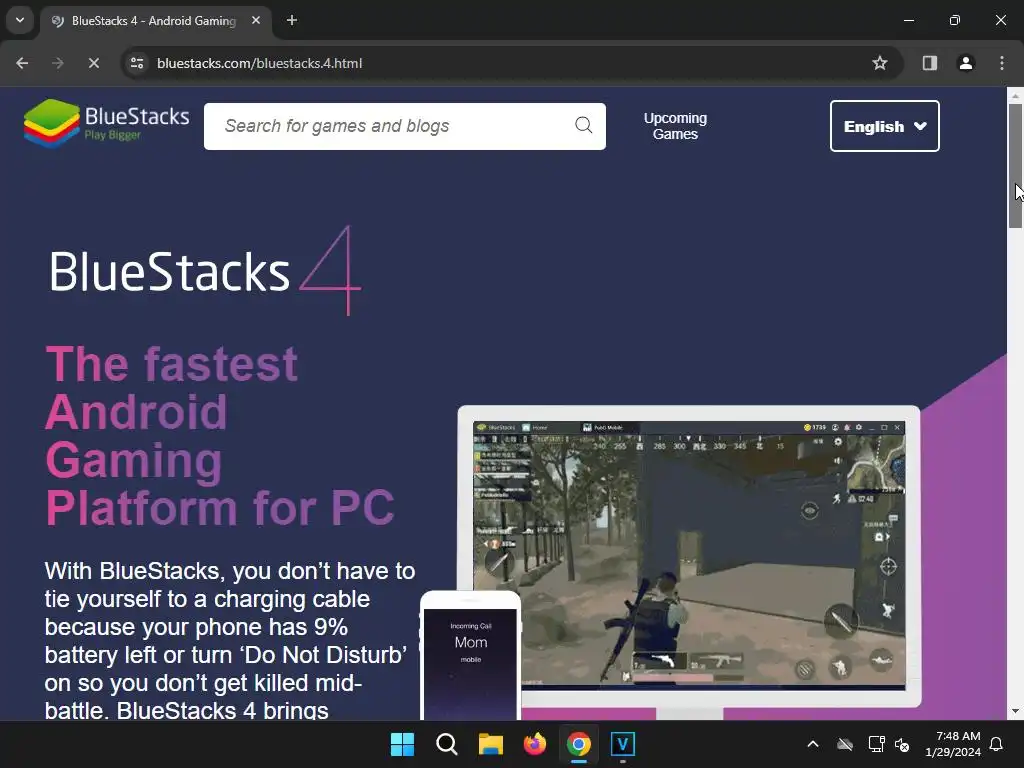Image resolution: width=1024 pixels, height=768 pixels.
Task: Focus the 'Search for games and blogs' field
Action: point(404,126)
